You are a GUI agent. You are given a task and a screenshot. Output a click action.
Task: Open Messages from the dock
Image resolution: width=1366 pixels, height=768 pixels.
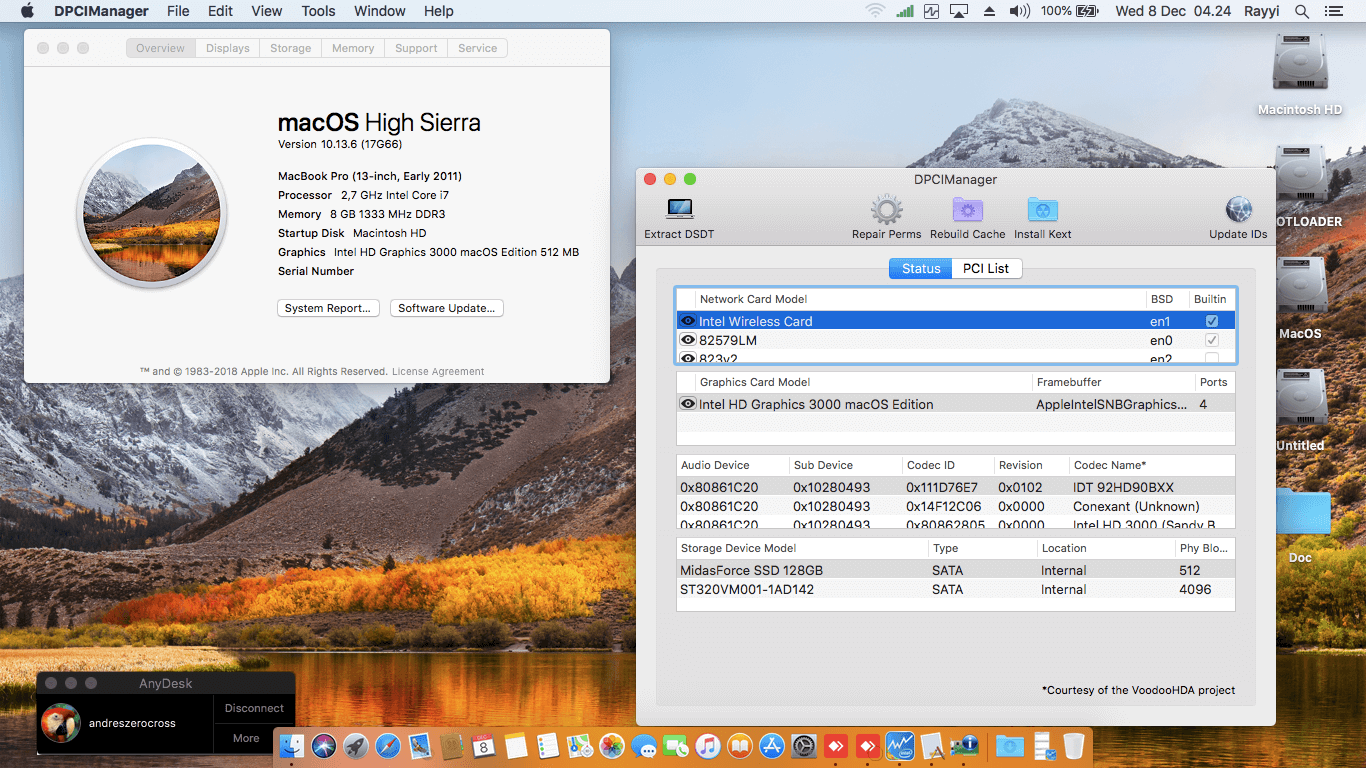point(644,746)
